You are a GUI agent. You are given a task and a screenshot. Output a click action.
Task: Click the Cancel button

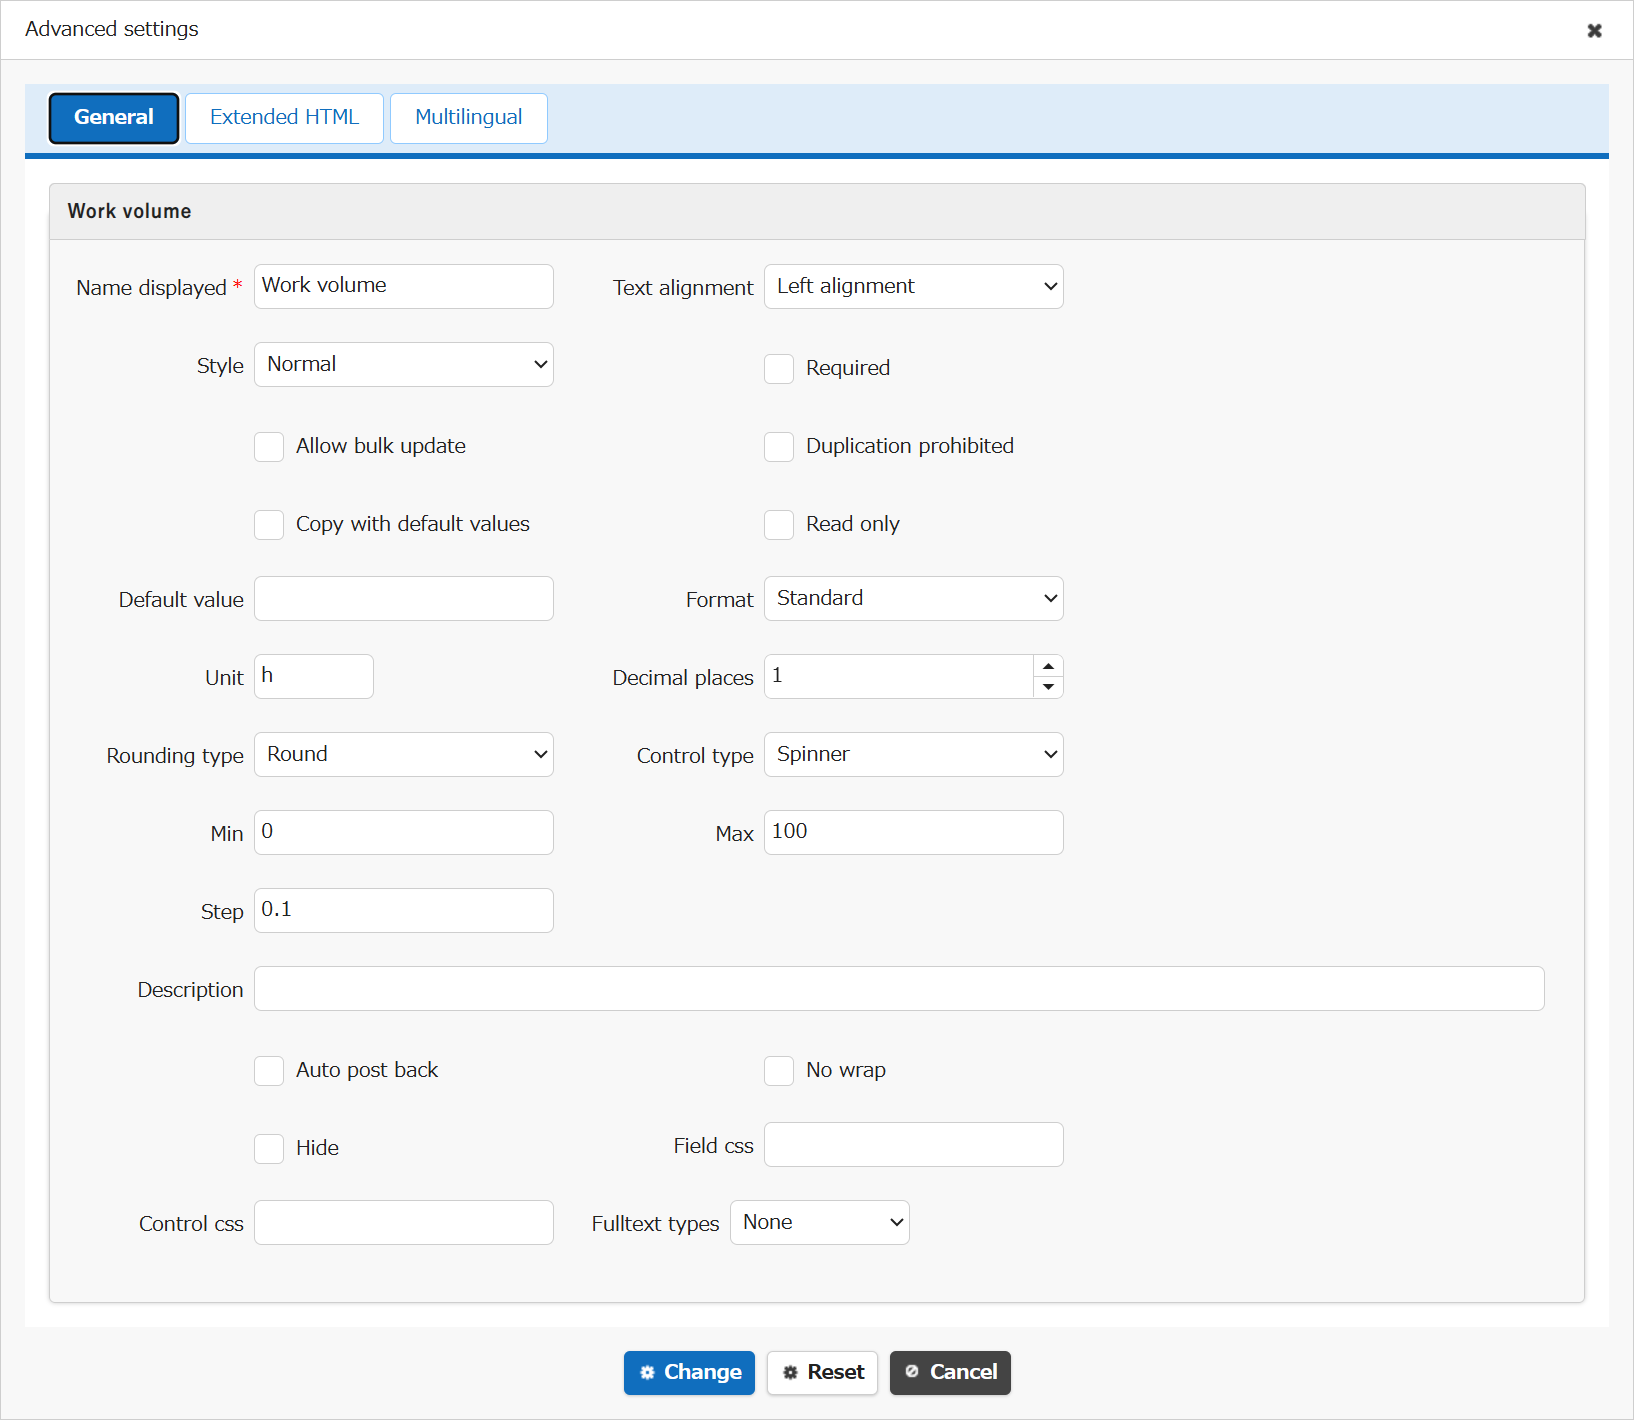[x=950, y=1372]
